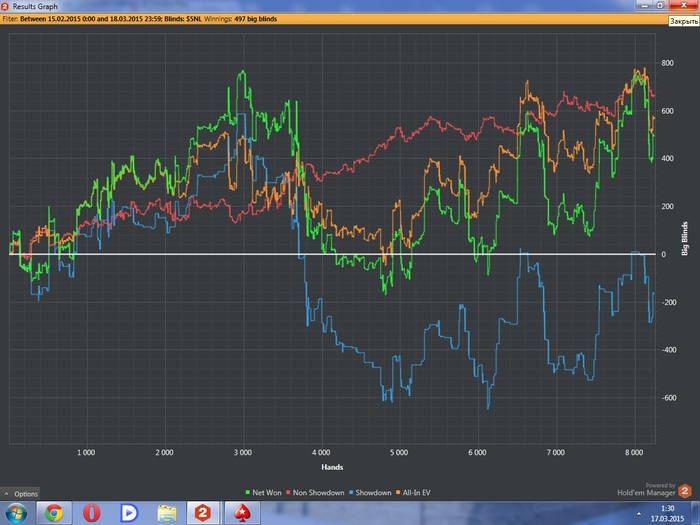Click the 'Blinds: $5NL' filter text

(183, 19)
